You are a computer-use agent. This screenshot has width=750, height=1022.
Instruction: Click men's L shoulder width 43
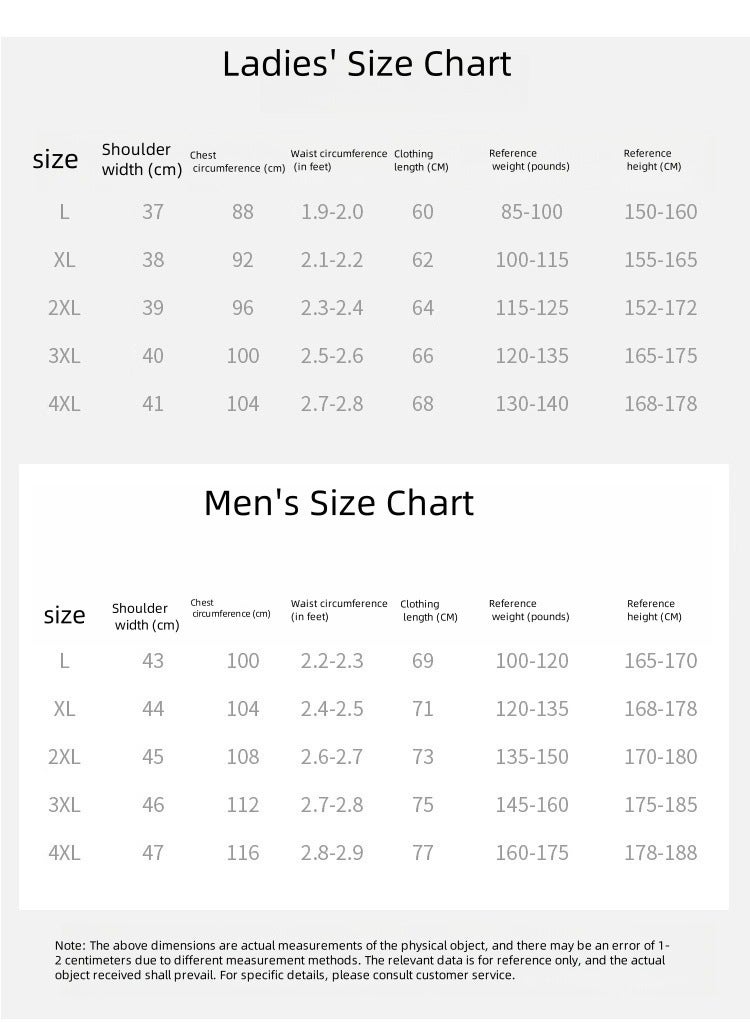(152, 661)
